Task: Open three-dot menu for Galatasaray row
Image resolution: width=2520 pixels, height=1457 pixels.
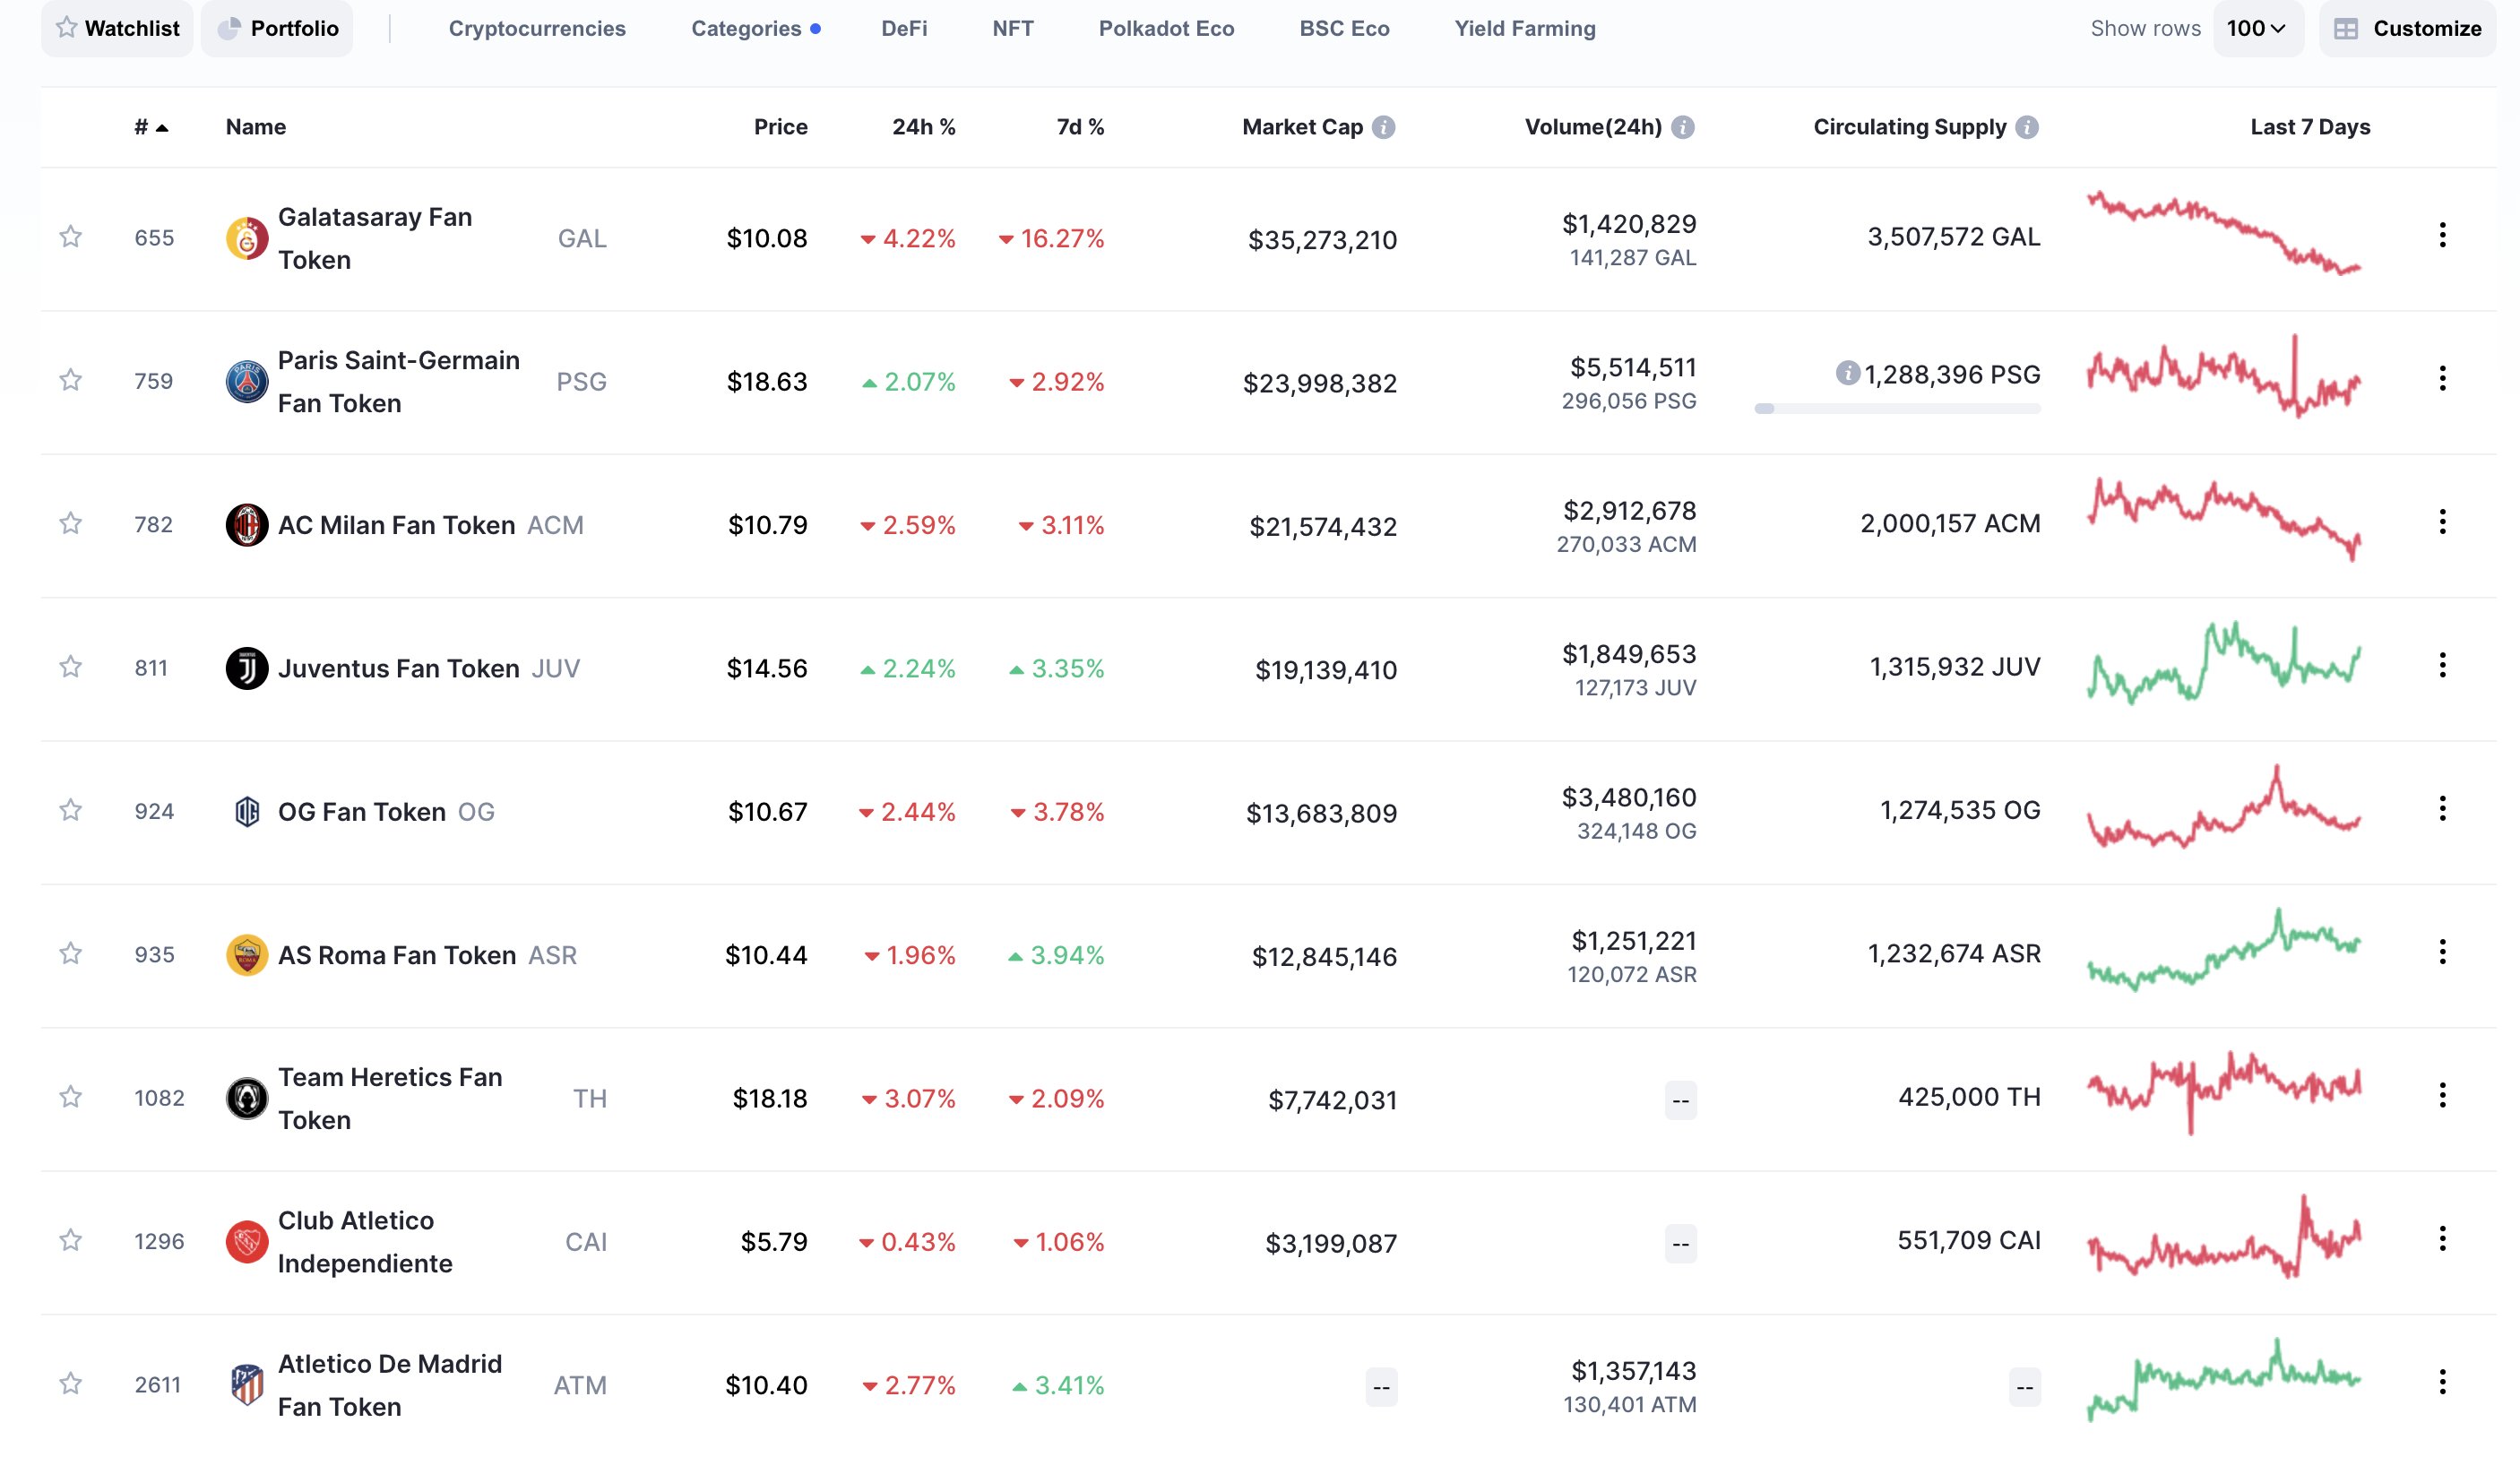Action: [x=2442, y=235]
